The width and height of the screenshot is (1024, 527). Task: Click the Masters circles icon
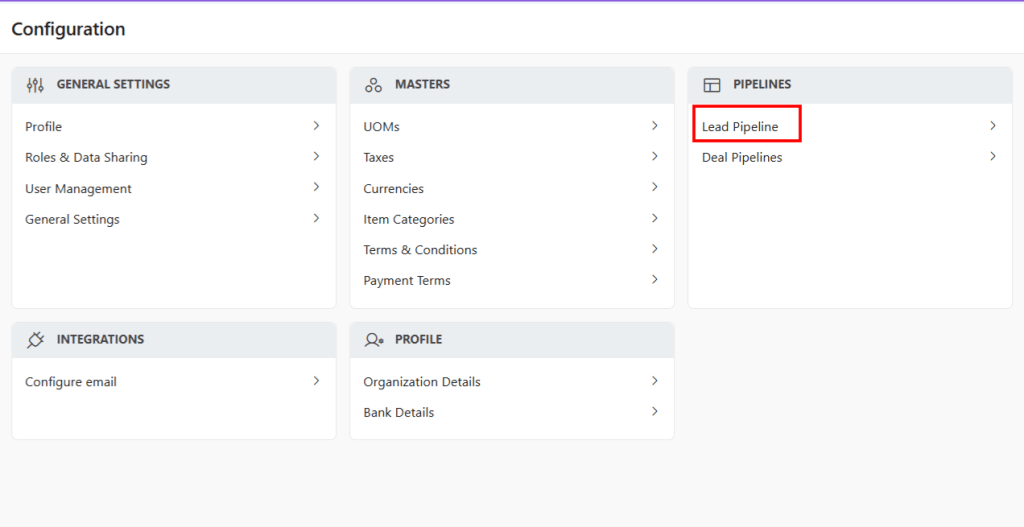[374, 85]
